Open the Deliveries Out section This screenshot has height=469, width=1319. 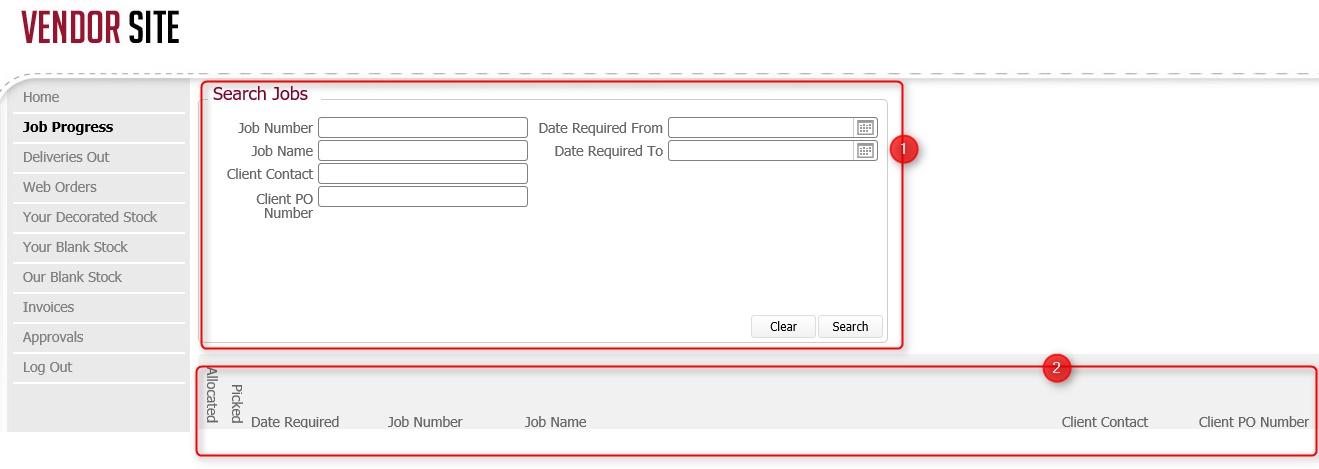coord(66,157)
